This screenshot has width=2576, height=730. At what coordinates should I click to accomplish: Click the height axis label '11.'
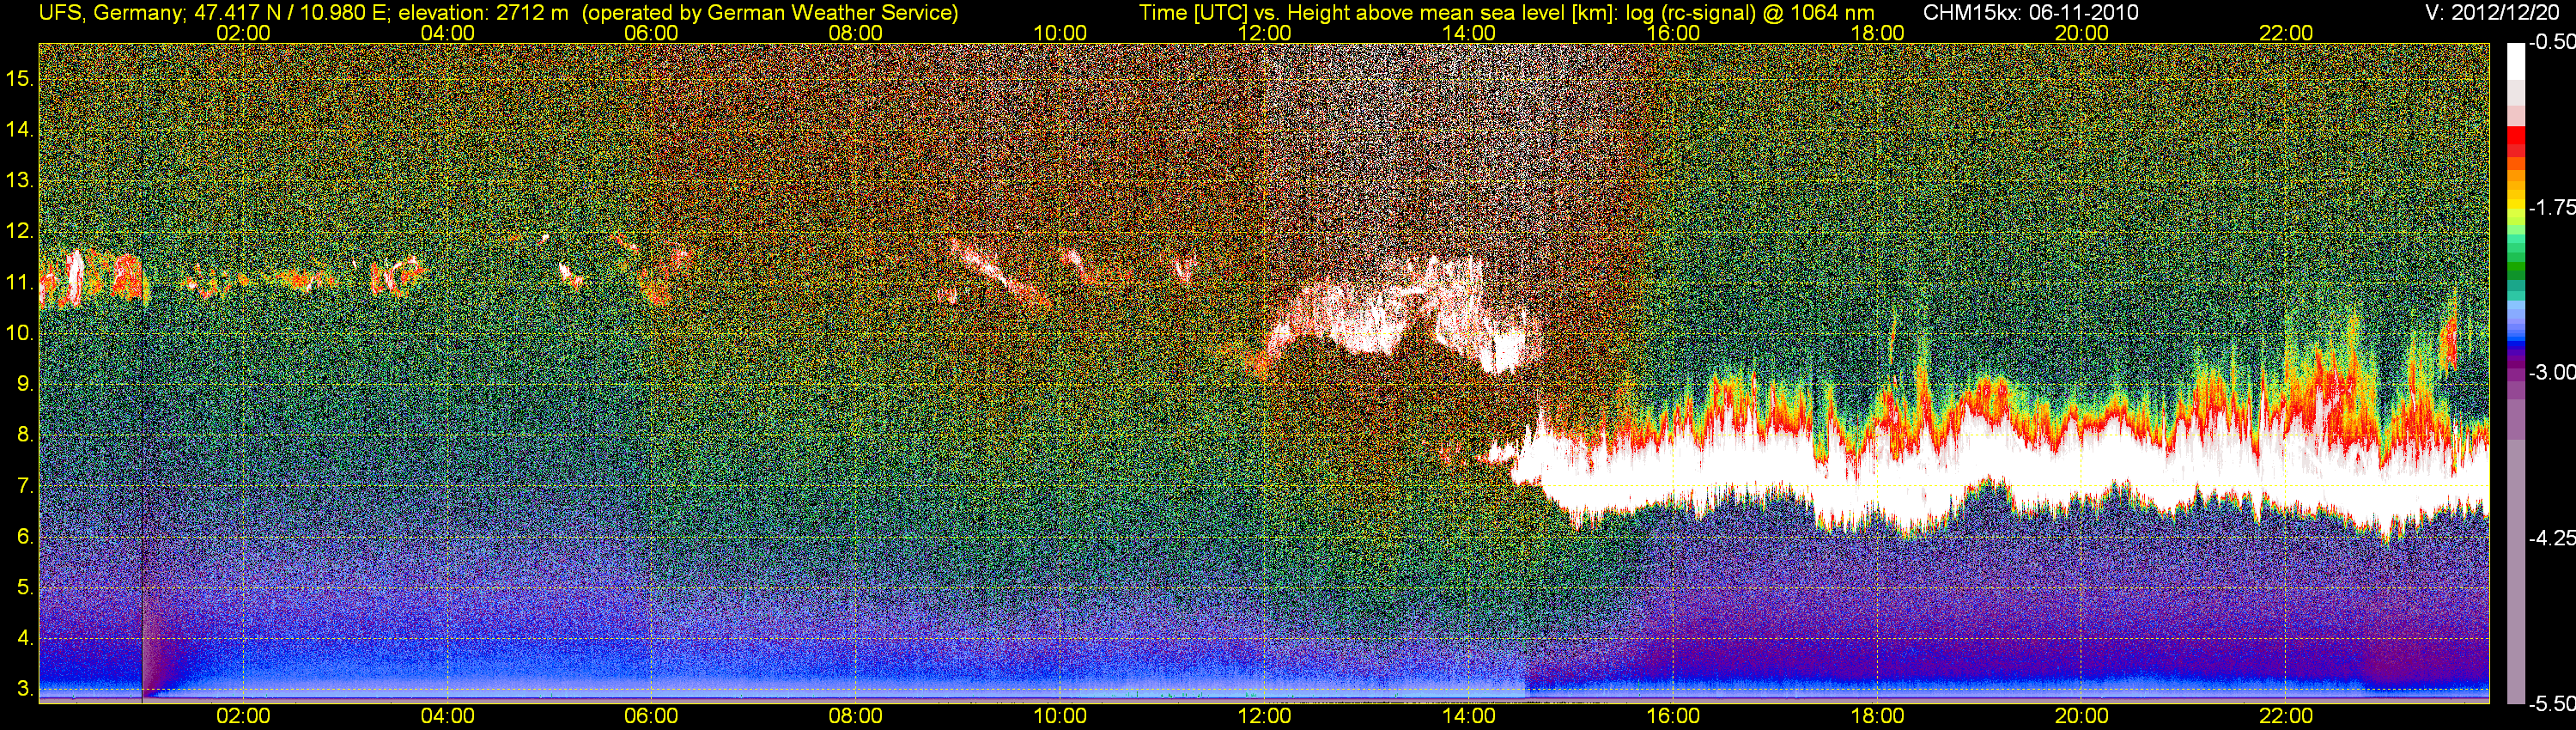tap(20, 283)
